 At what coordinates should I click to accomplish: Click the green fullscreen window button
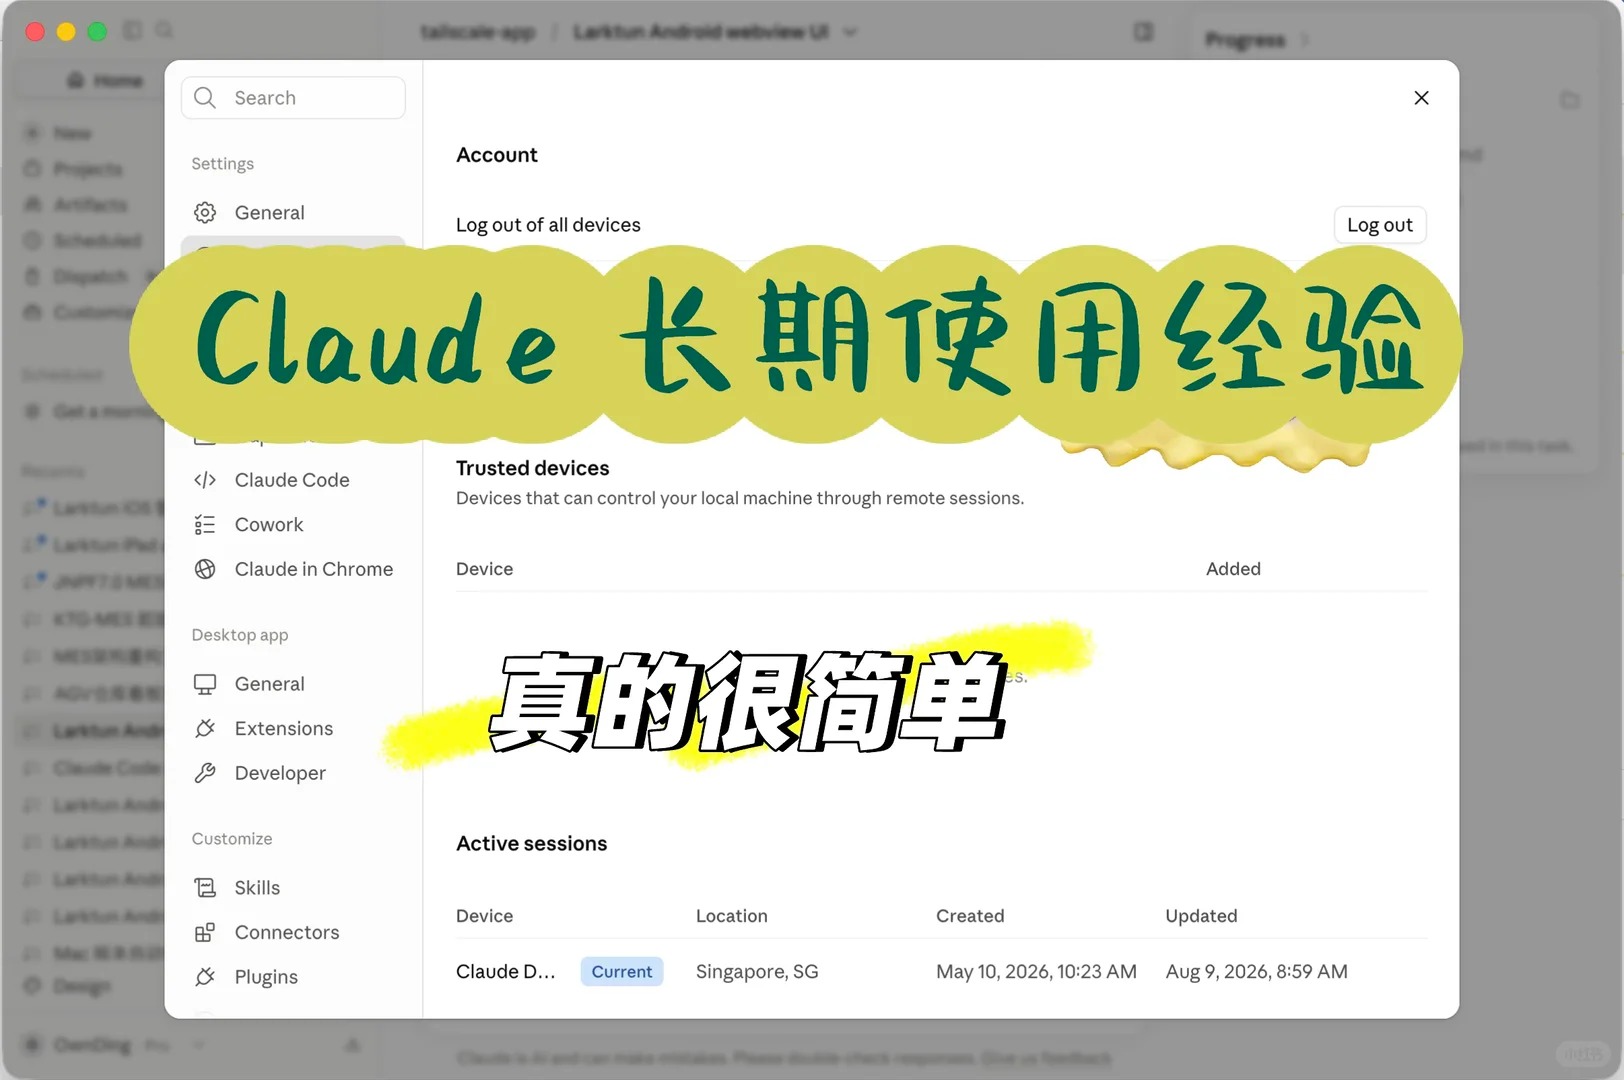pyautogui.click(x=97, y=31)
